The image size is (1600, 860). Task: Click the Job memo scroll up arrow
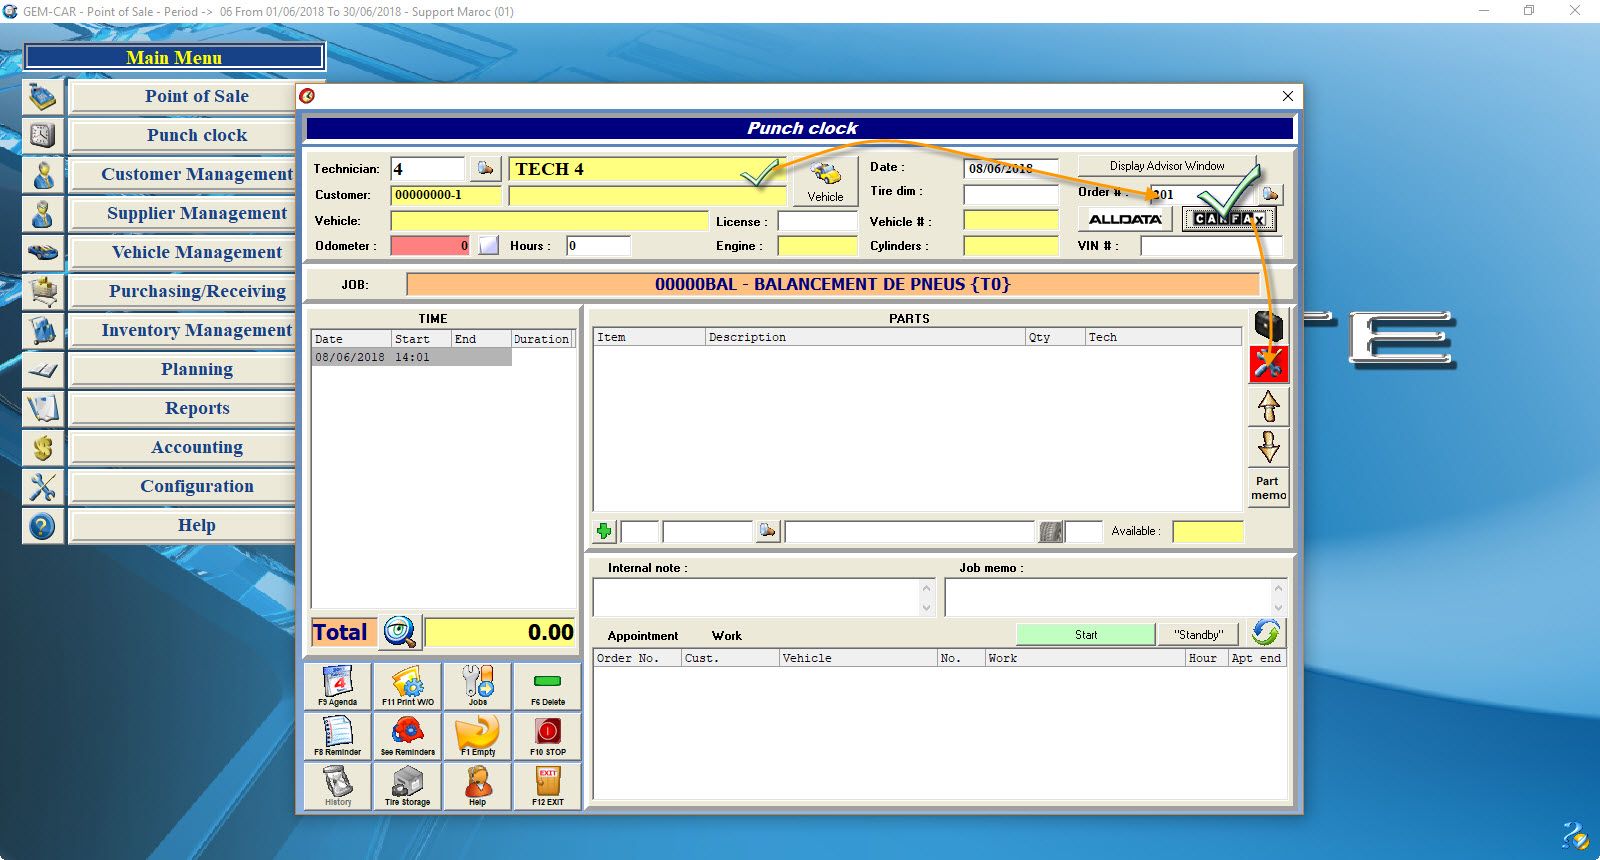(x=1278, y=587)
